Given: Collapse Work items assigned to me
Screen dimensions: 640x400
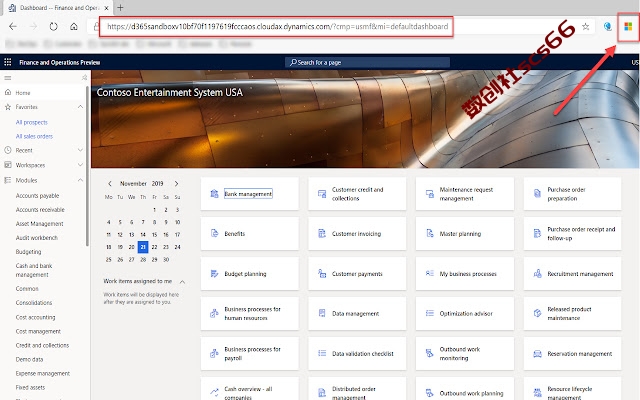Looking at the screenshot, I should click(x=182, y=282).
